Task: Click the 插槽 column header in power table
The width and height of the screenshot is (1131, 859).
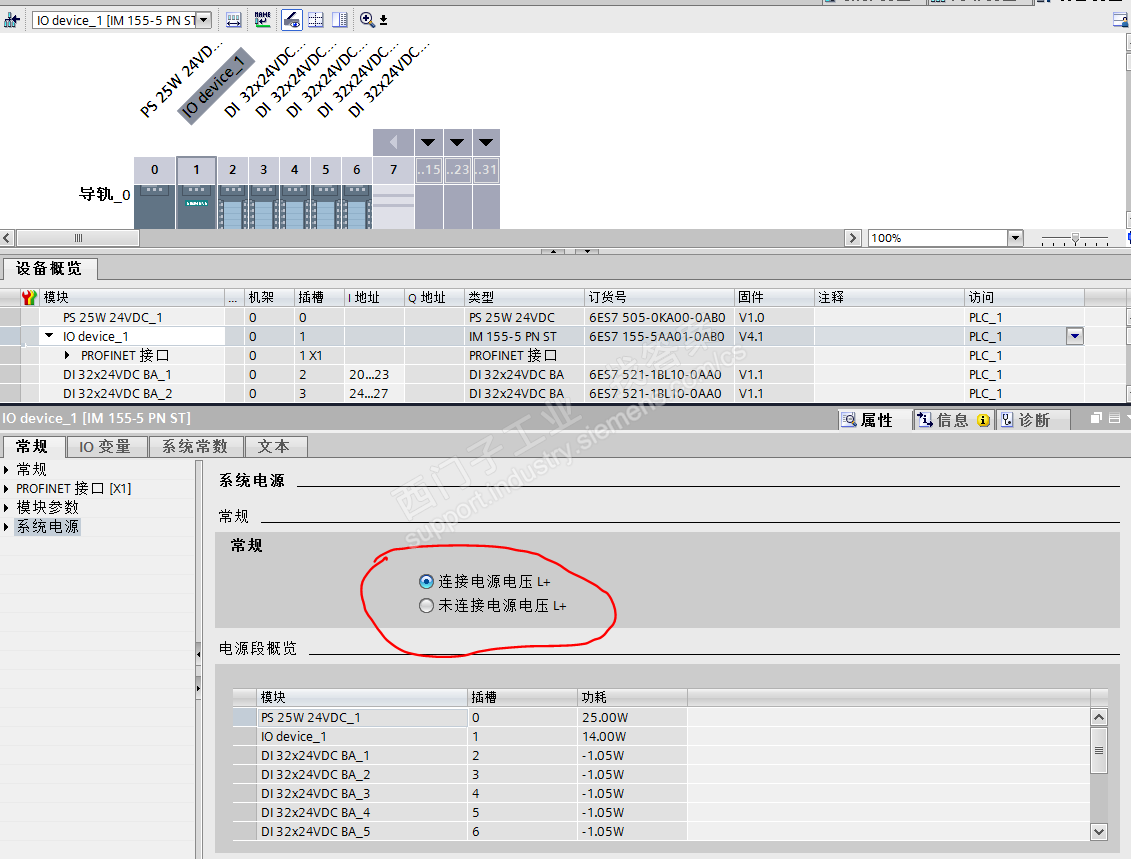Action: click(522, 697)
